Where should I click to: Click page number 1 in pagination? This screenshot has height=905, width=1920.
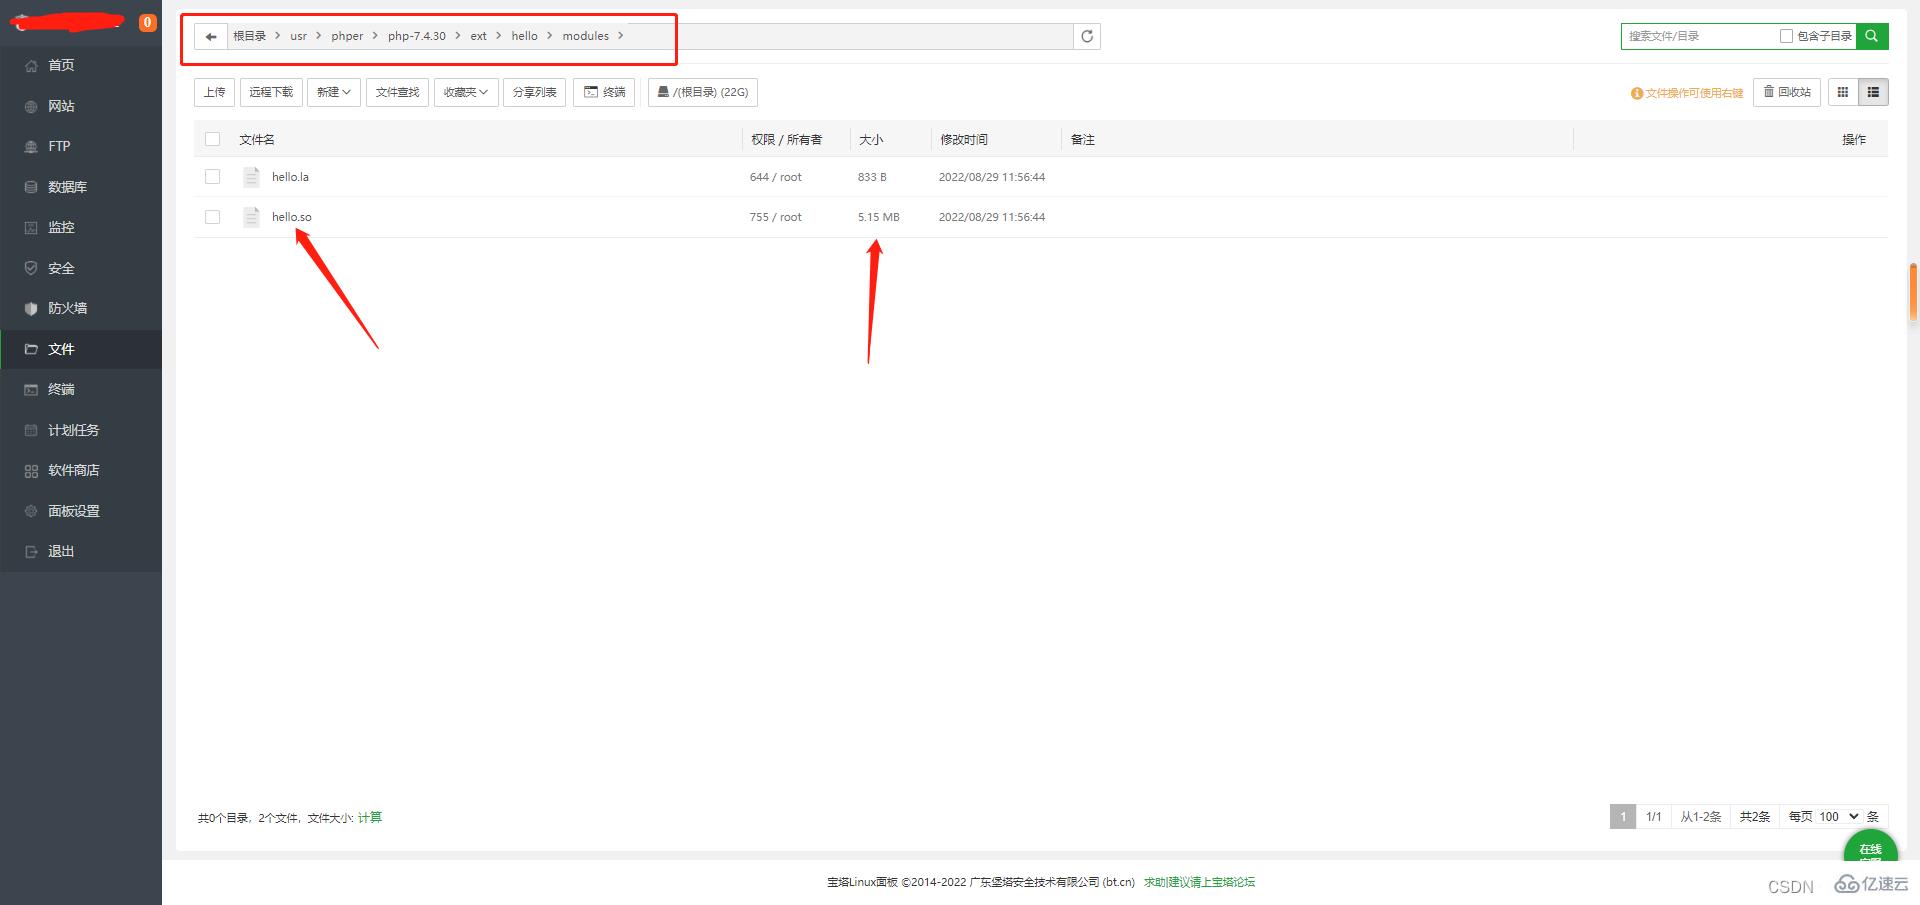[1623, 817]
